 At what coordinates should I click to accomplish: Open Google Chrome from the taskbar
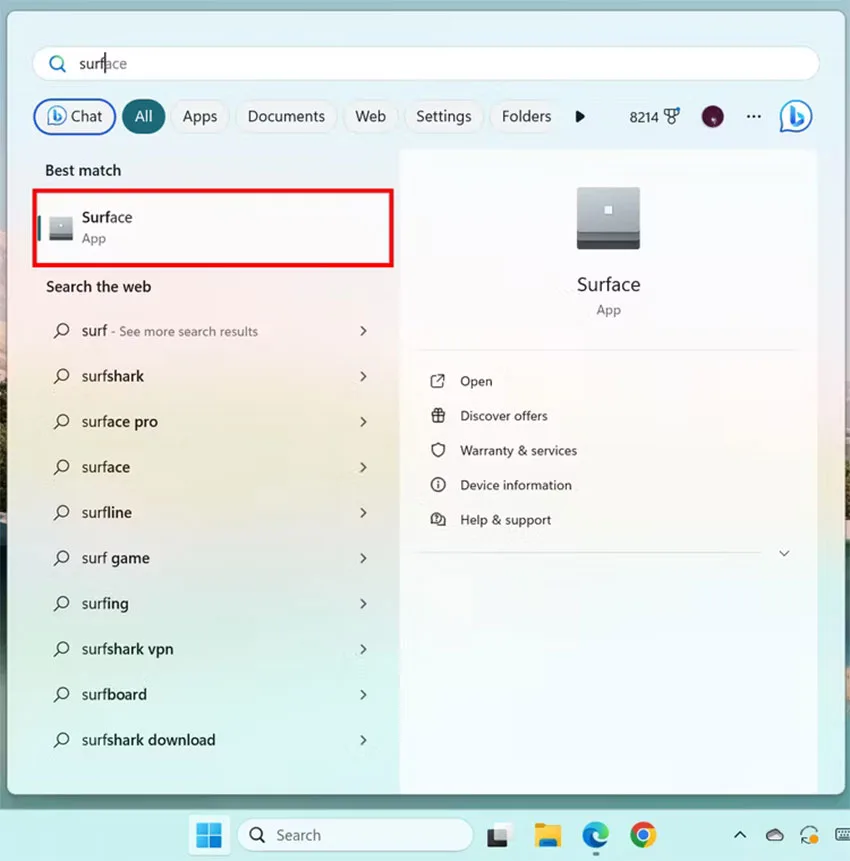click(643, 835)
